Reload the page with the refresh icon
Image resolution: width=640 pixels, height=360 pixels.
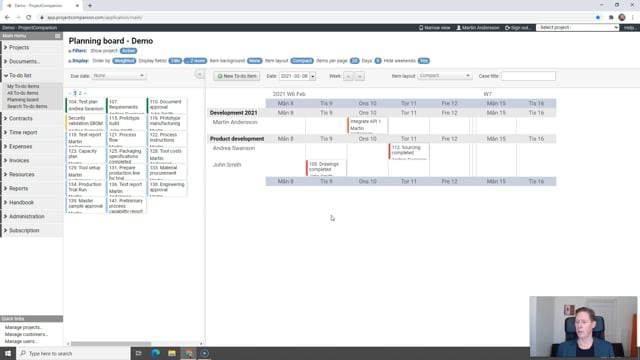29,18
